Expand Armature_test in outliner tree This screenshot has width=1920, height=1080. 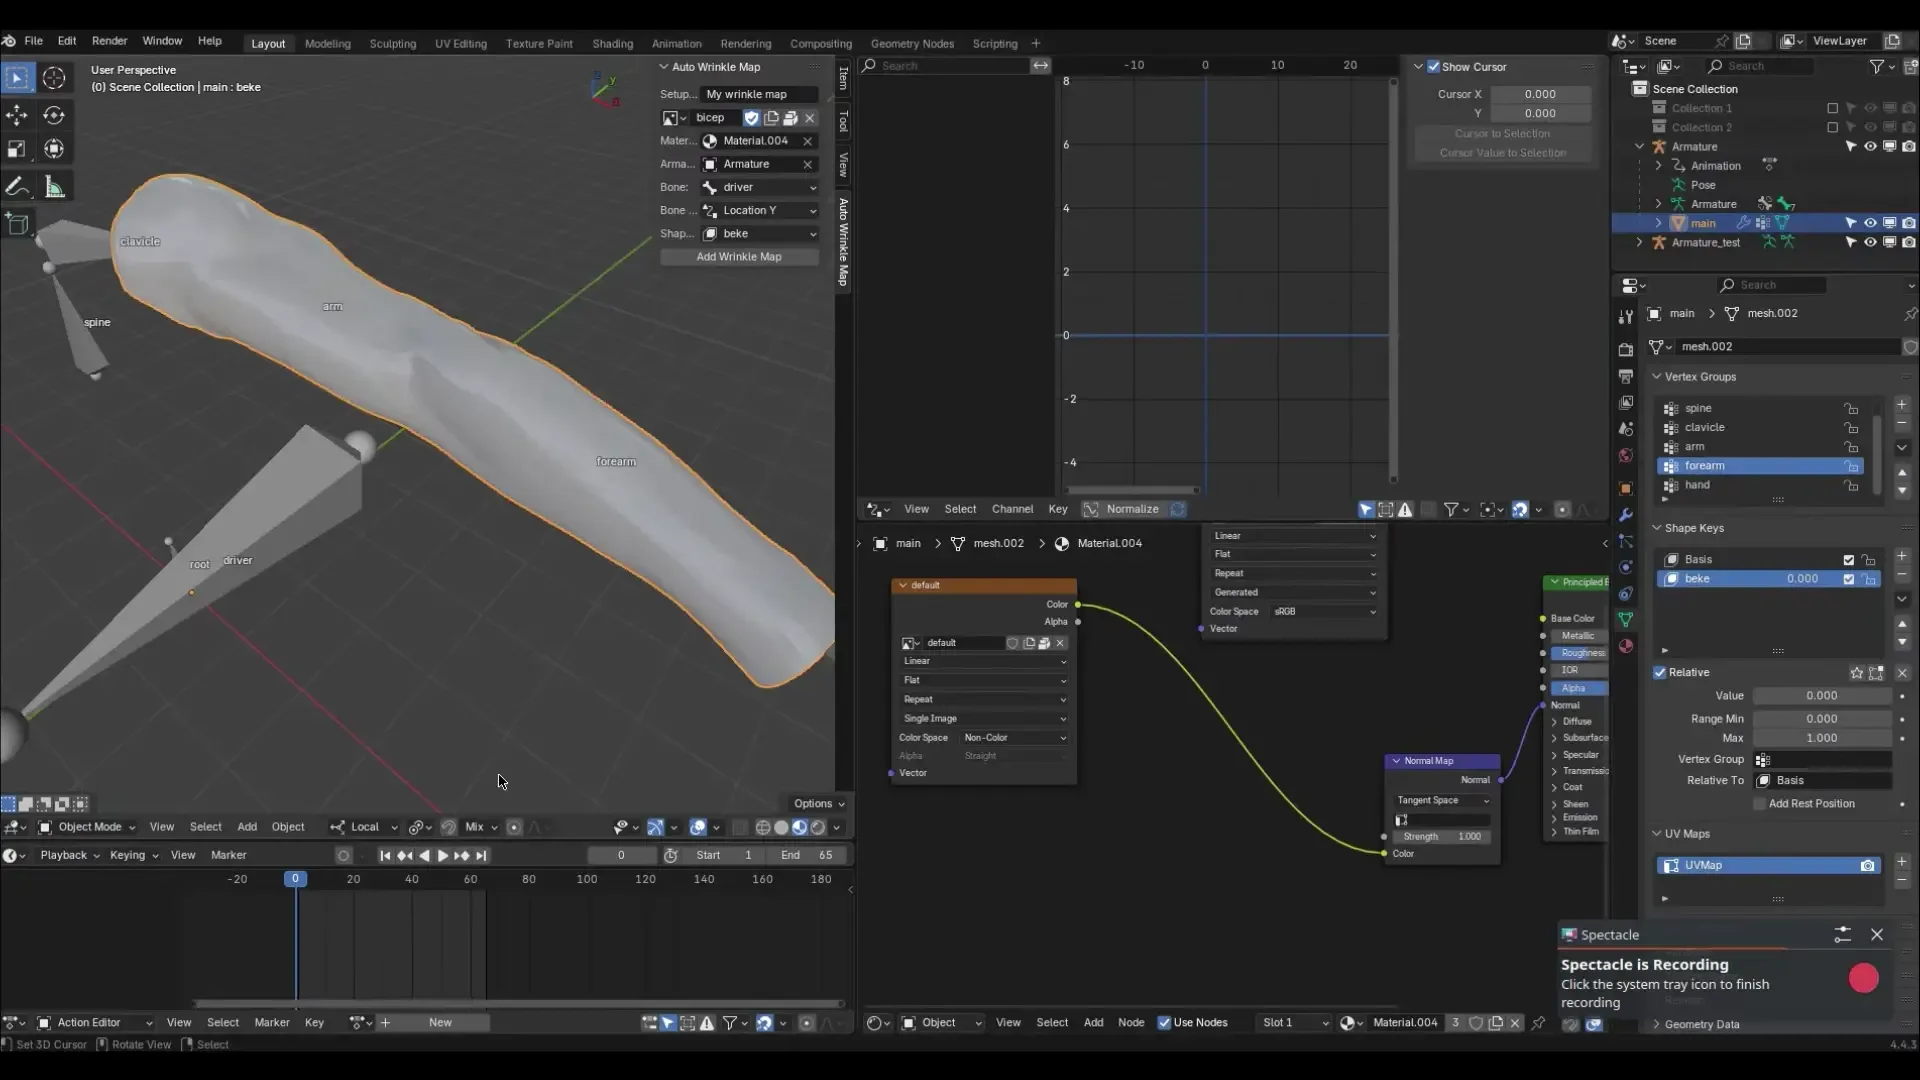[x=1639, y=242]
